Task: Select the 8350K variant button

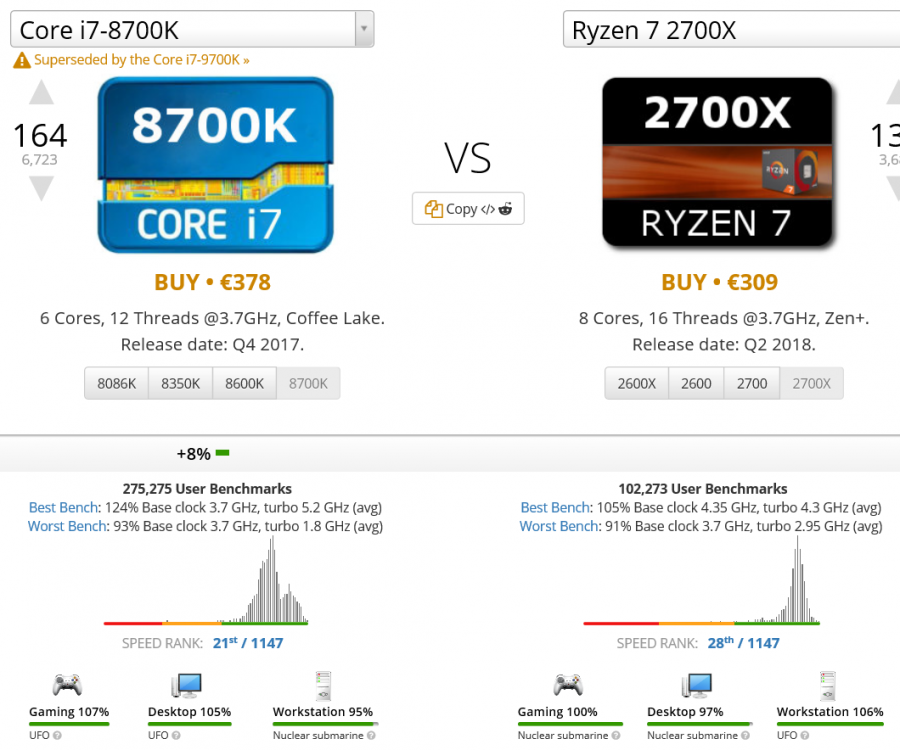Action: click(180, 383)
